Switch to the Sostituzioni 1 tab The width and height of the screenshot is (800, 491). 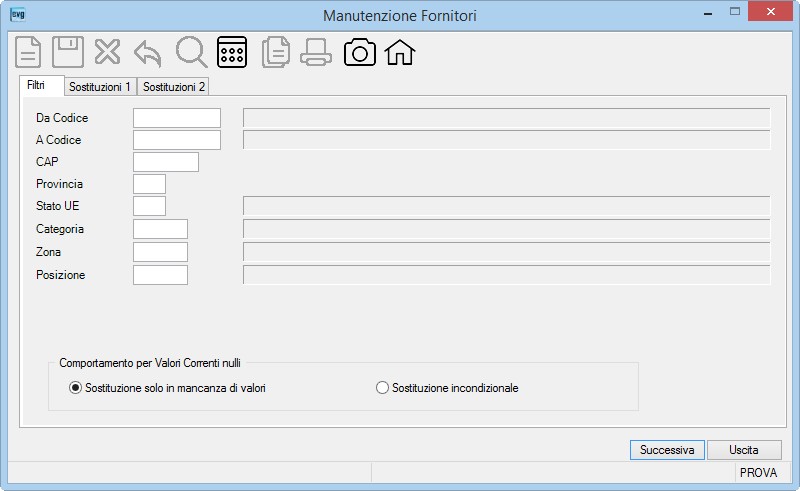pyautogui.click(x=100, y=87)
